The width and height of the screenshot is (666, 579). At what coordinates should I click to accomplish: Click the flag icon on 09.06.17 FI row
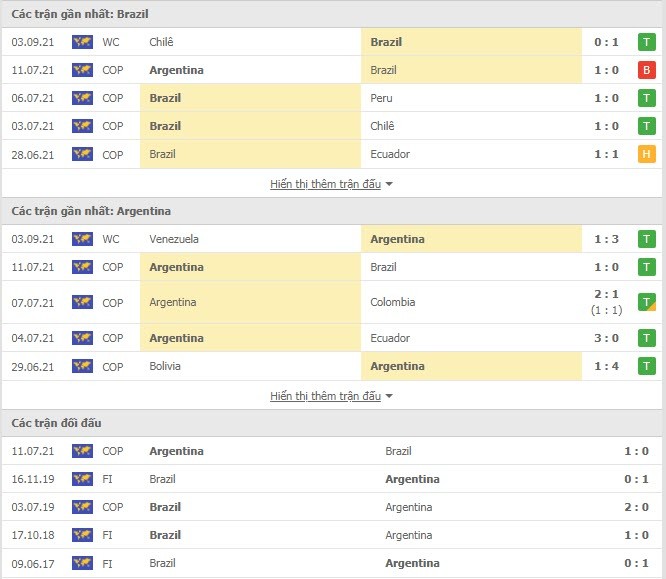[x=82, y=563]
